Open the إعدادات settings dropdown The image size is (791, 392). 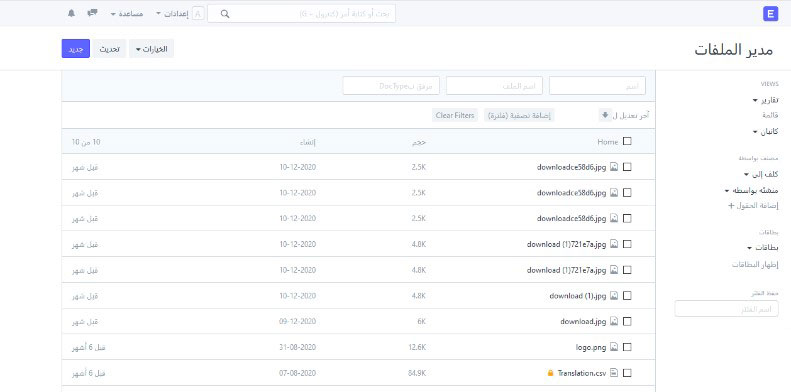point(172,14)
